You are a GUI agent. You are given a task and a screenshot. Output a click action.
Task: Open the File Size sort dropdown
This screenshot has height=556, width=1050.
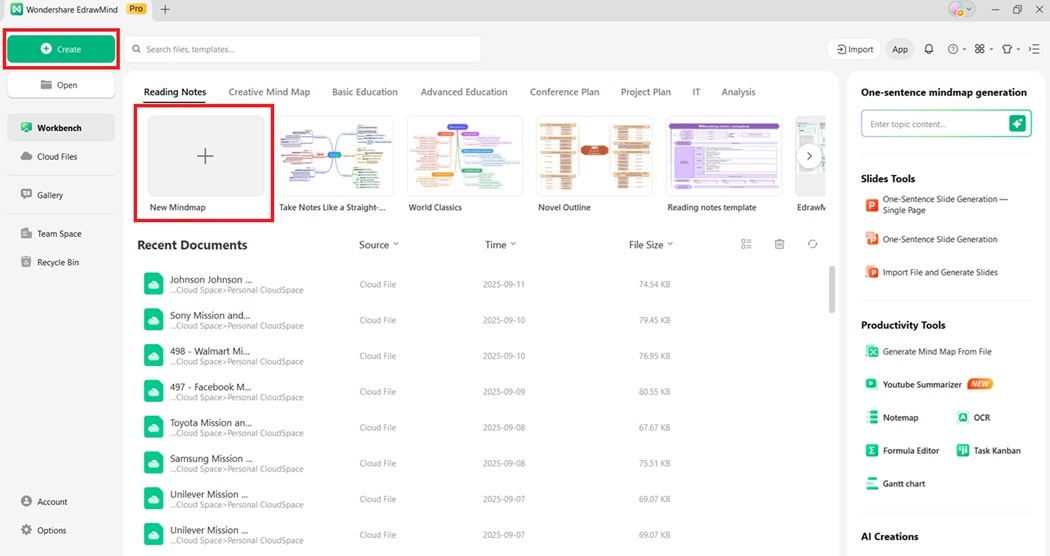pyautogui.click(x=651, y=245)
